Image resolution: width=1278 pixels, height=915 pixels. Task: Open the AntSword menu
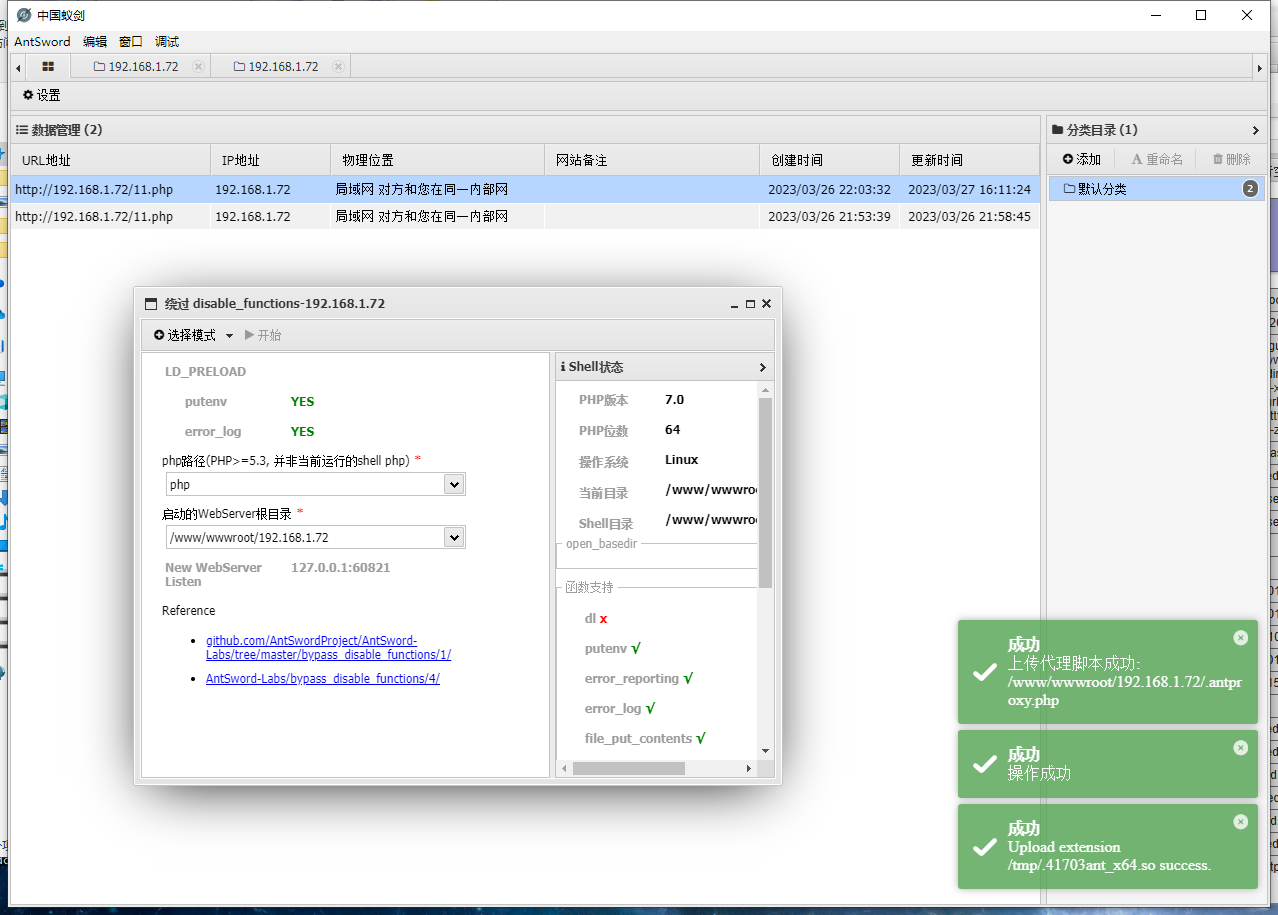pyautogui.click(x=42, y=42)
